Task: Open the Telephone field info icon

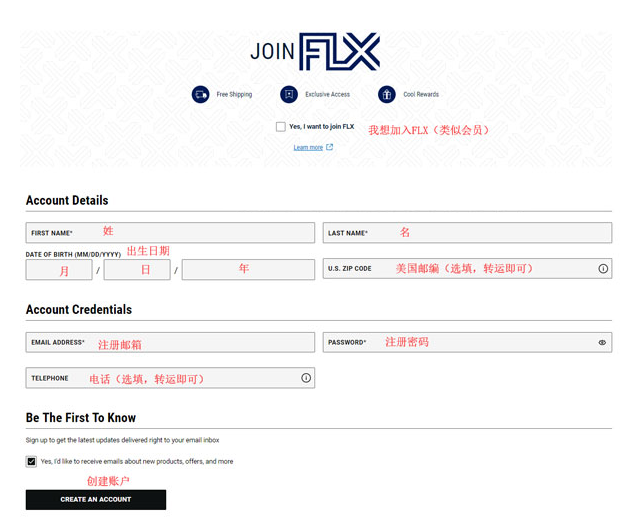Action: pos(306,378)
